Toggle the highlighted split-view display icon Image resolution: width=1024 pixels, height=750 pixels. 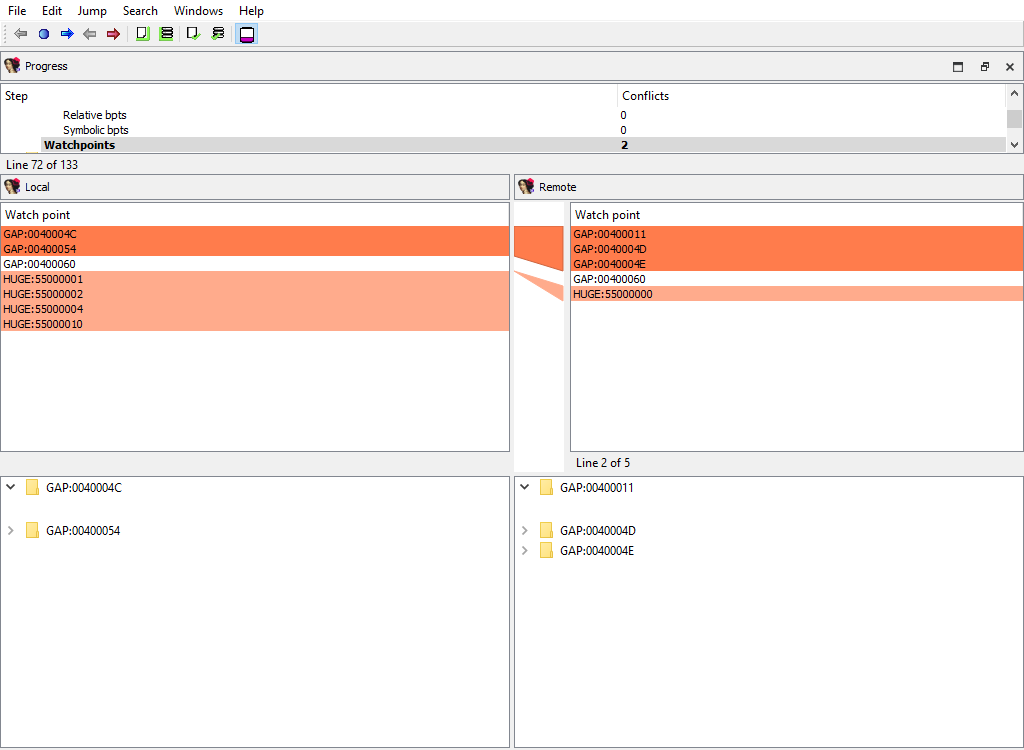[x=246, y=33]
